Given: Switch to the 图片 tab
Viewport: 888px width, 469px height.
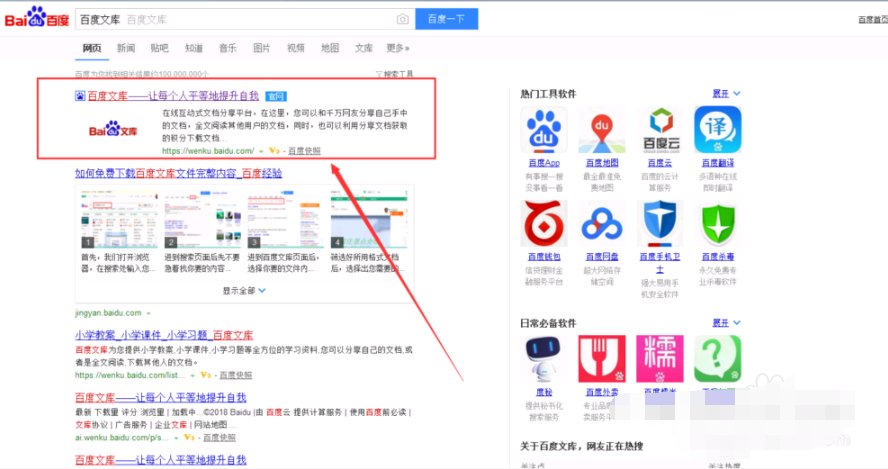Looking at the screenshot, I should click(262, 48).
